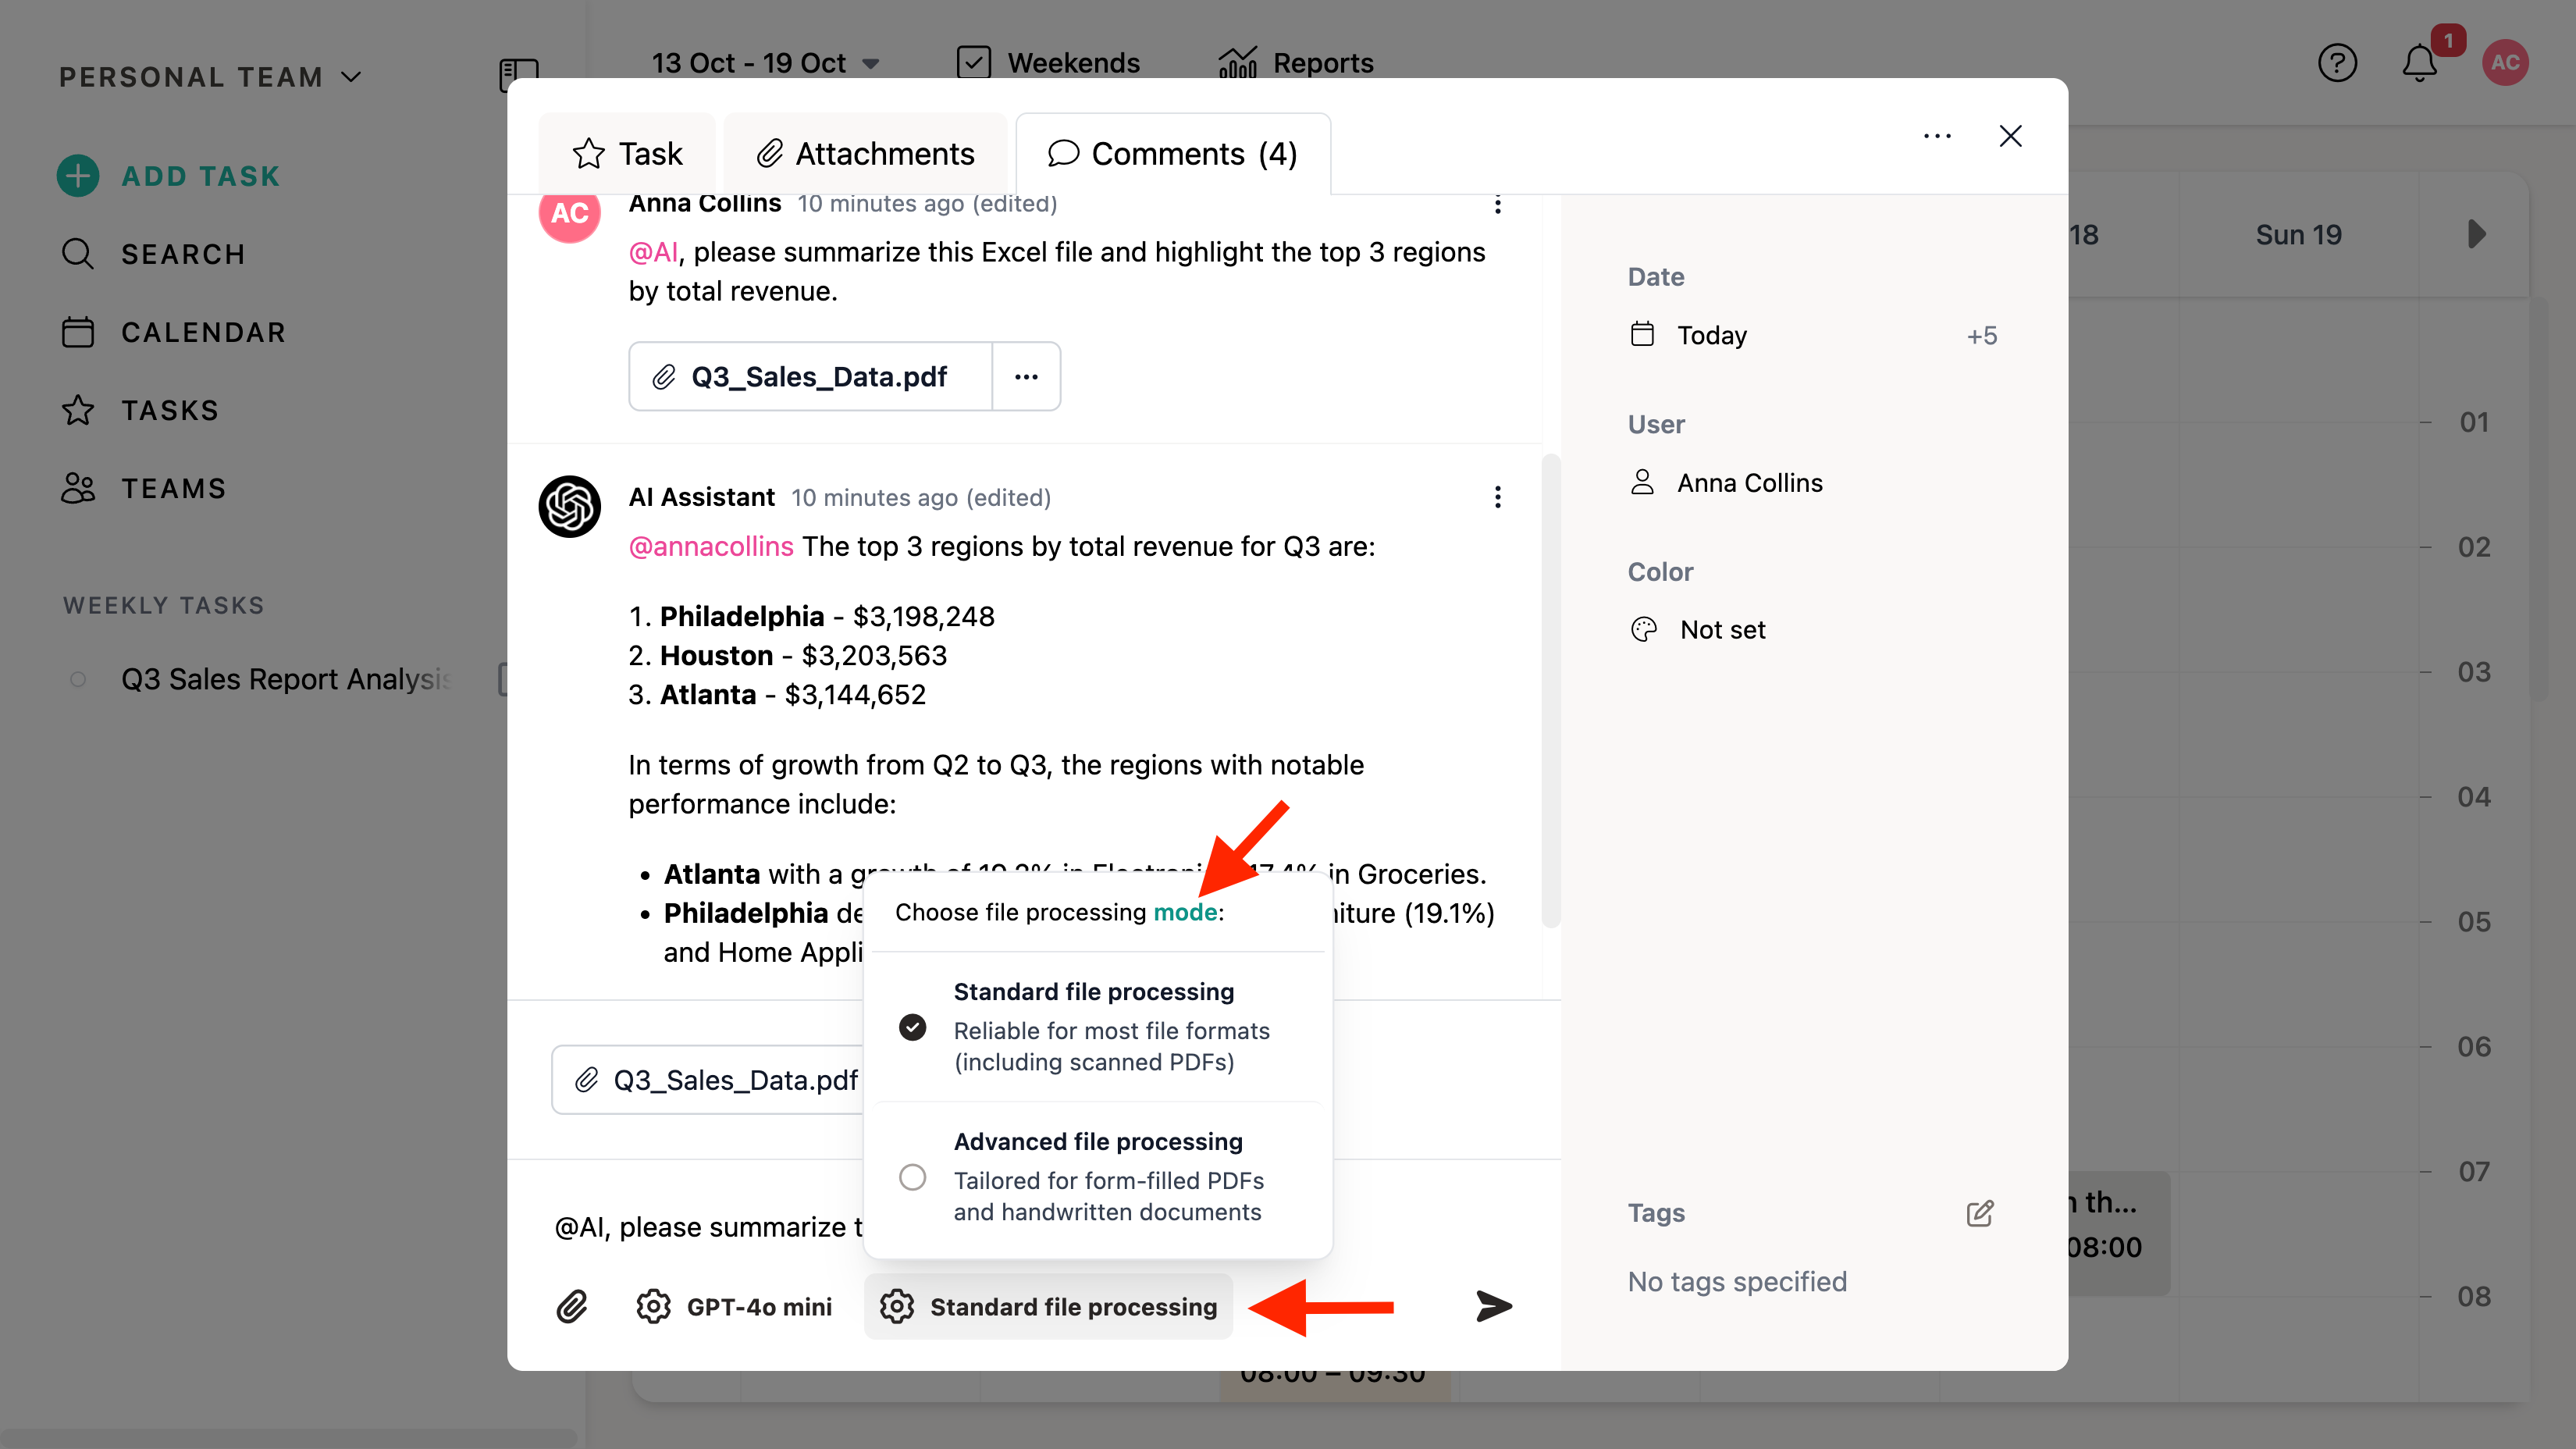Open AI Assistant comment three-dot menu
Screen dimensions: 2576x1449
point(1497,497)
